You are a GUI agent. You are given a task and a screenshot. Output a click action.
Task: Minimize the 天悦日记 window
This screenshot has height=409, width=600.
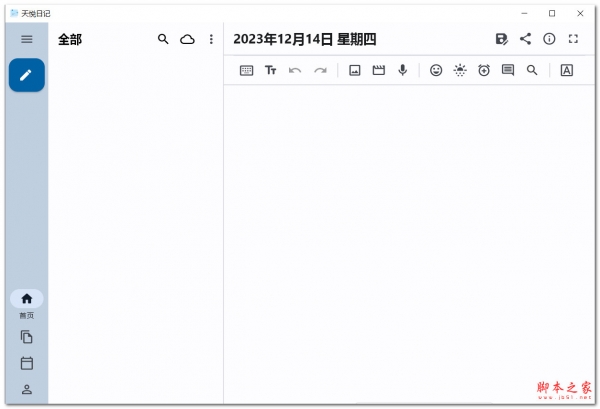[x=524, y=13]
